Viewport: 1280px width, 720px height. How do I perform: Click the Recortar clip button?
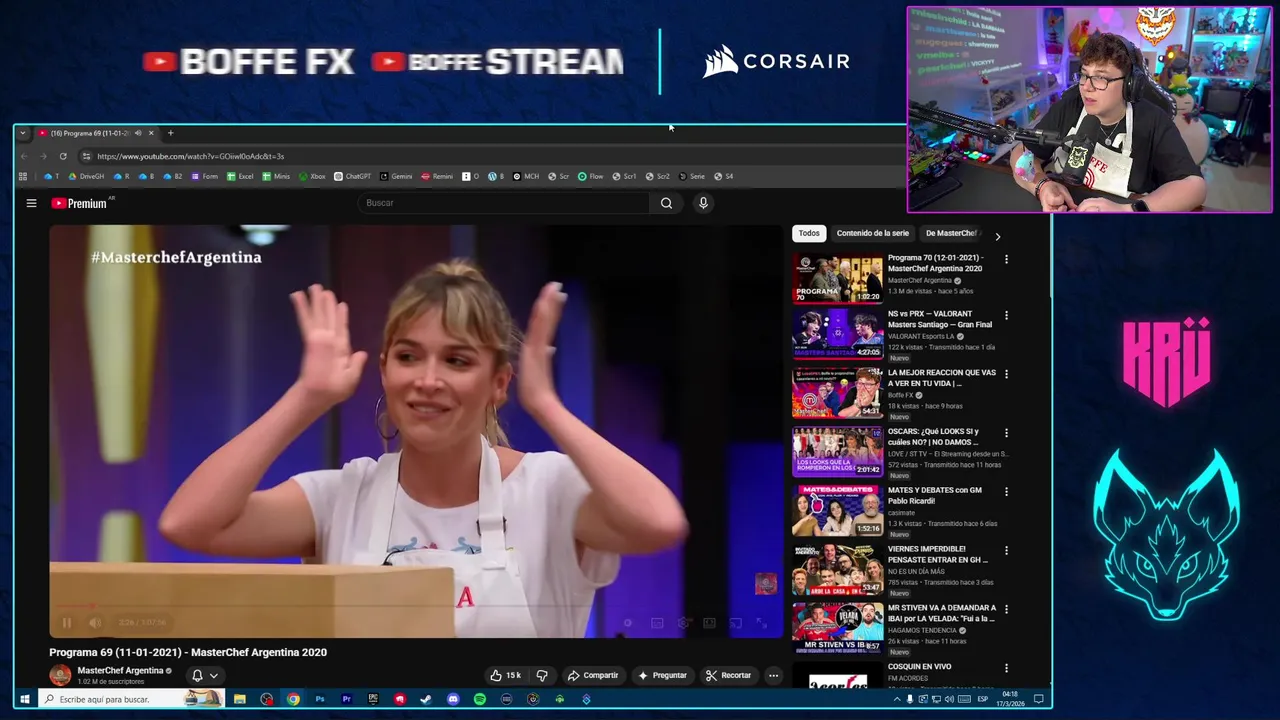point(728,675)
